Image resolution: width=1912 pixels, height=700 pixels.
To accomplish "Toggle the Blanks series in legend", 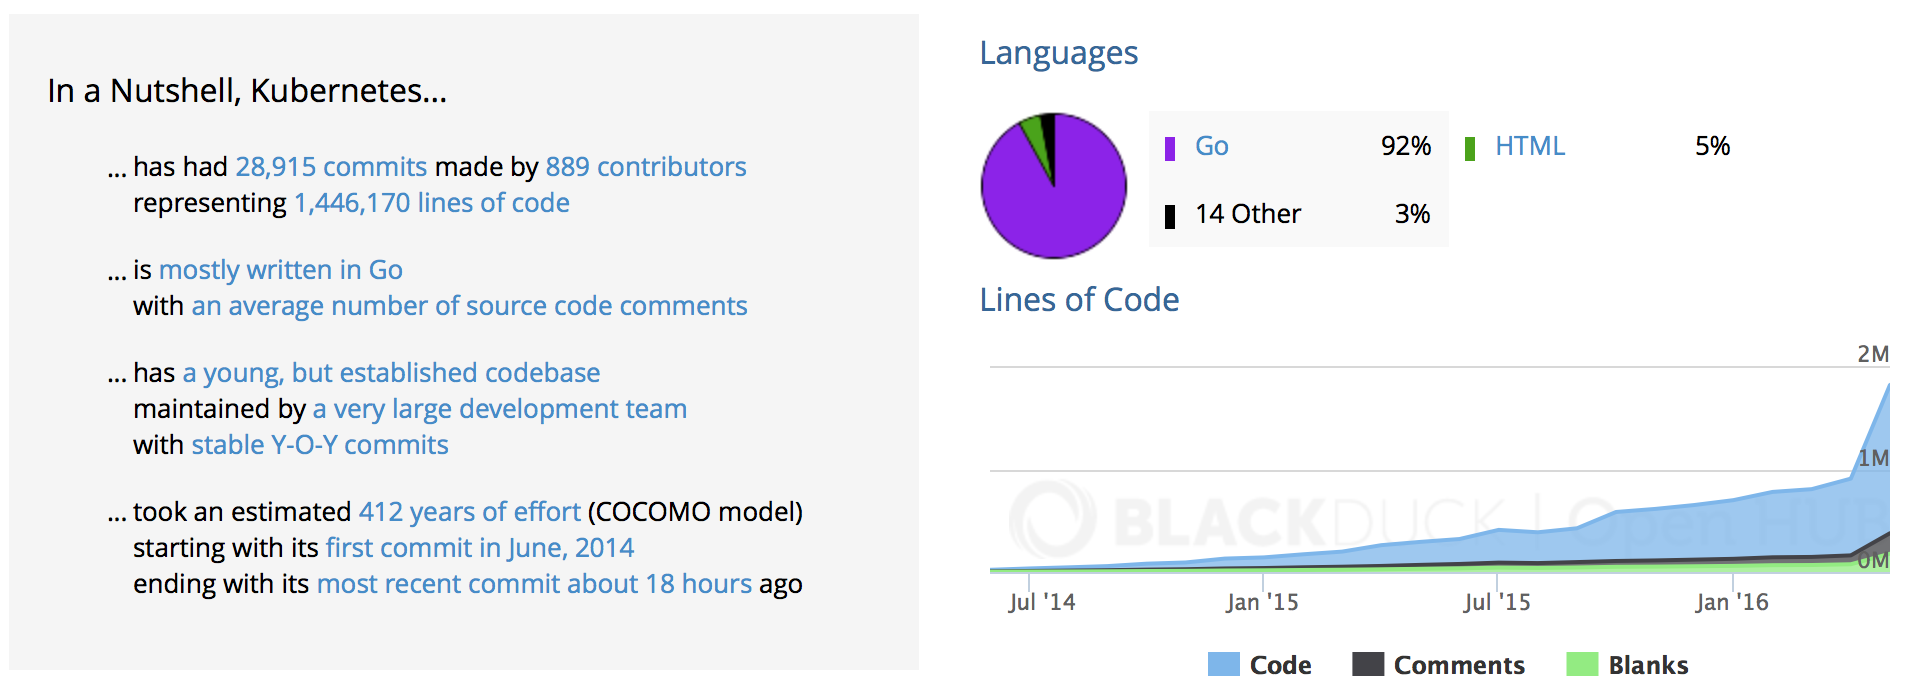I will coord(1627,665).
